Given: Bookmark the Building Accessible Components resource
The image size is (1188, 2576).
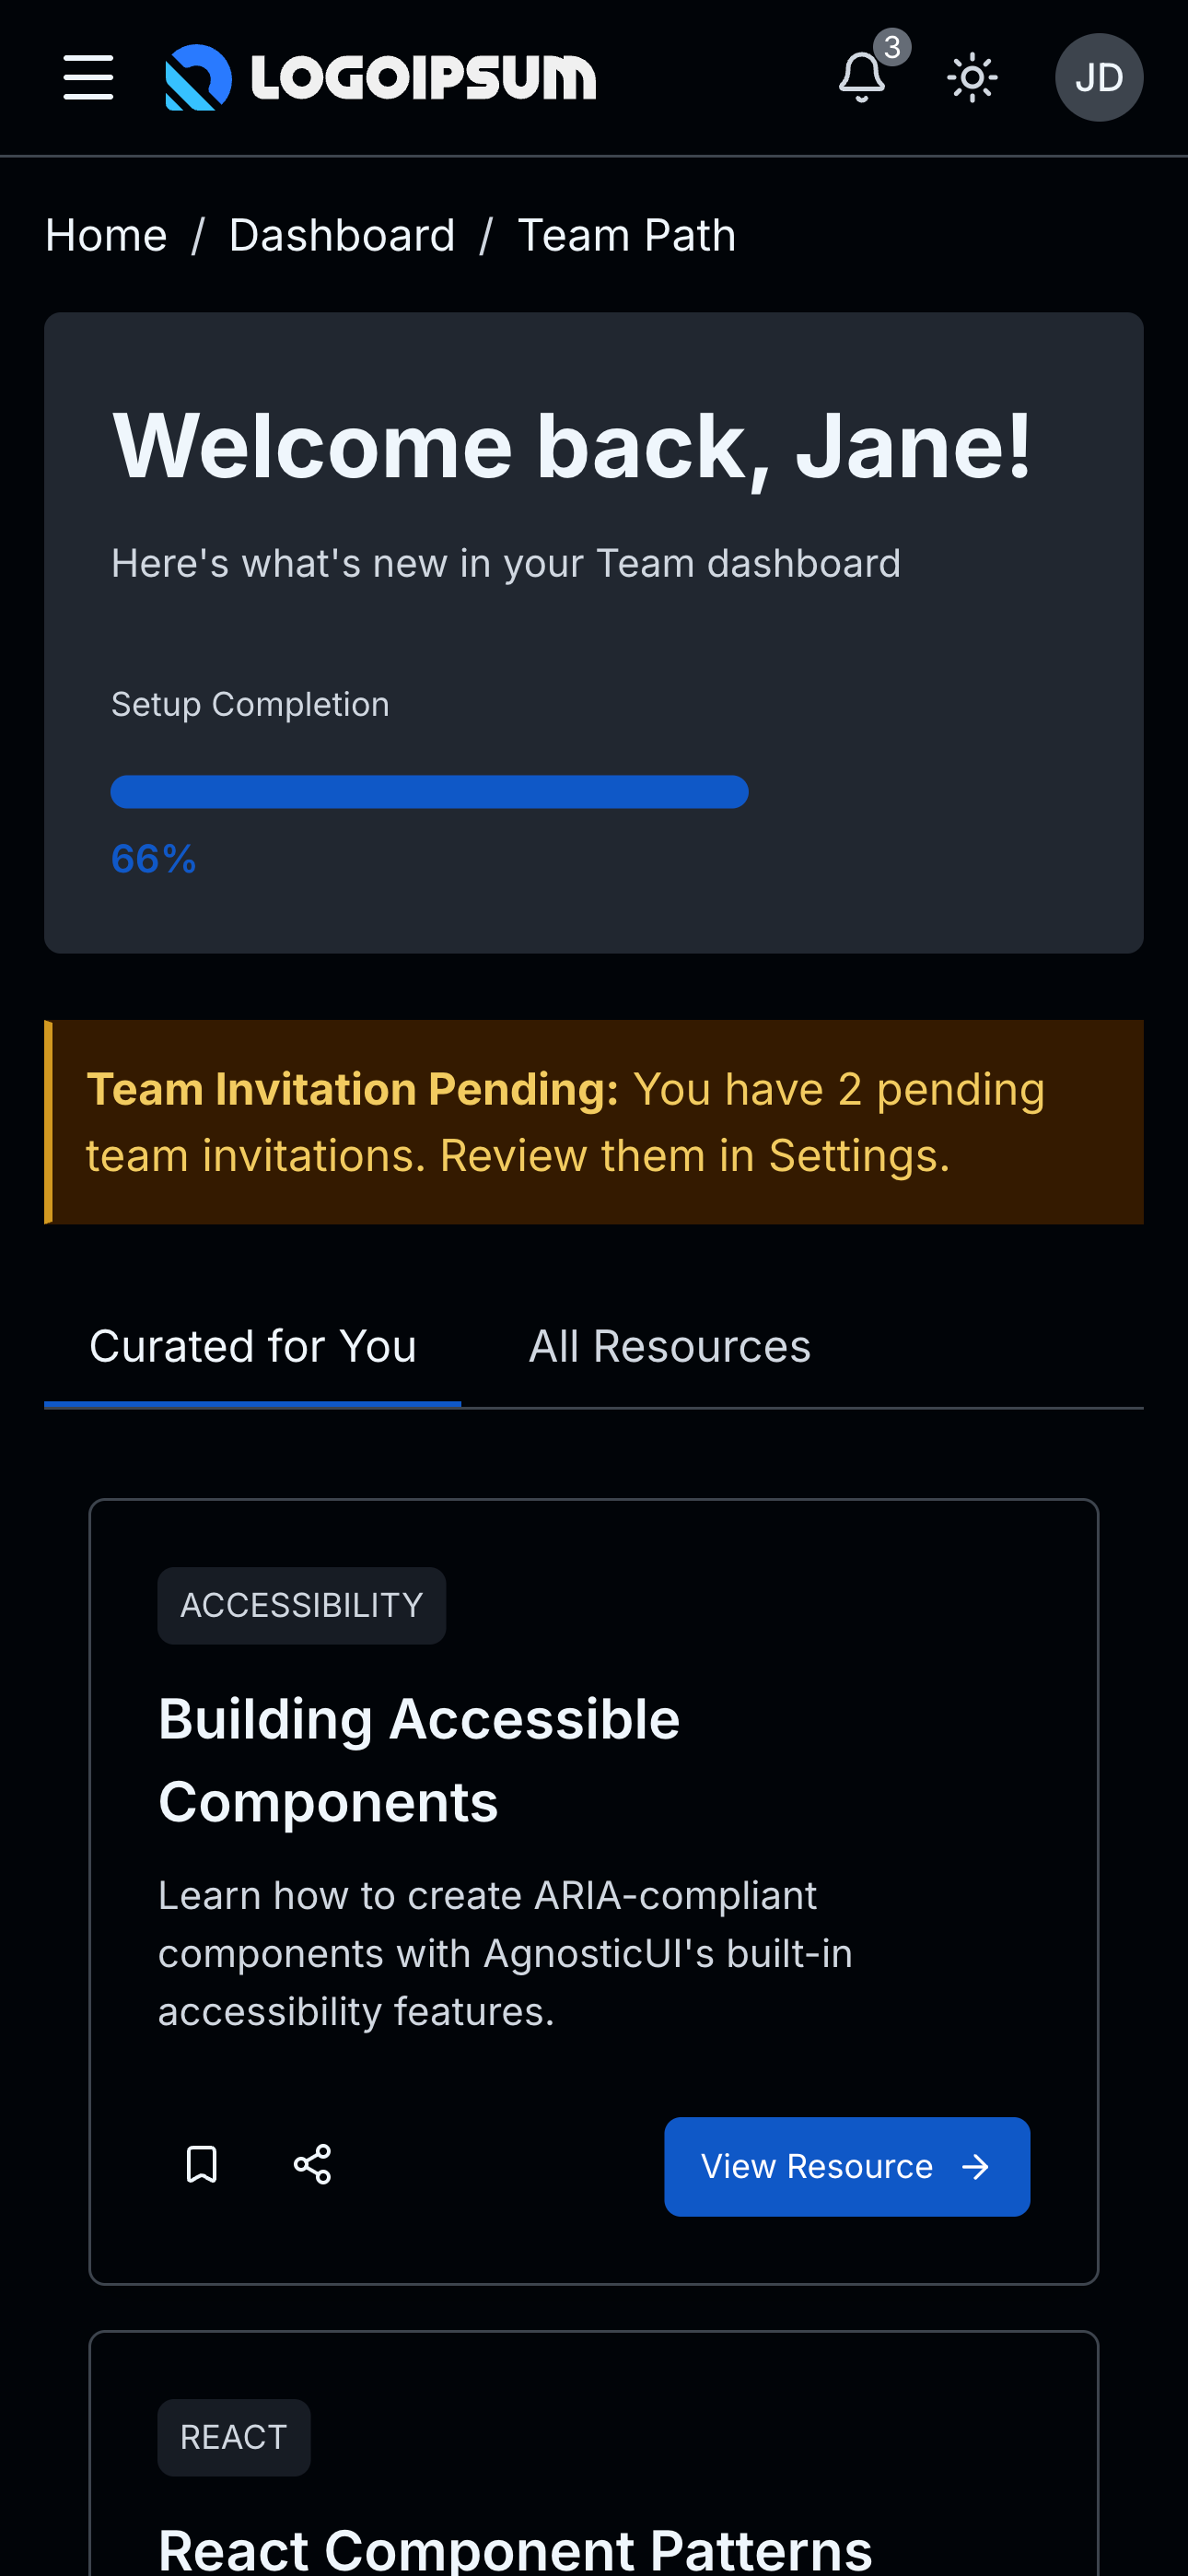Looking at the screenshot, I should click(x=201, y=2166).
